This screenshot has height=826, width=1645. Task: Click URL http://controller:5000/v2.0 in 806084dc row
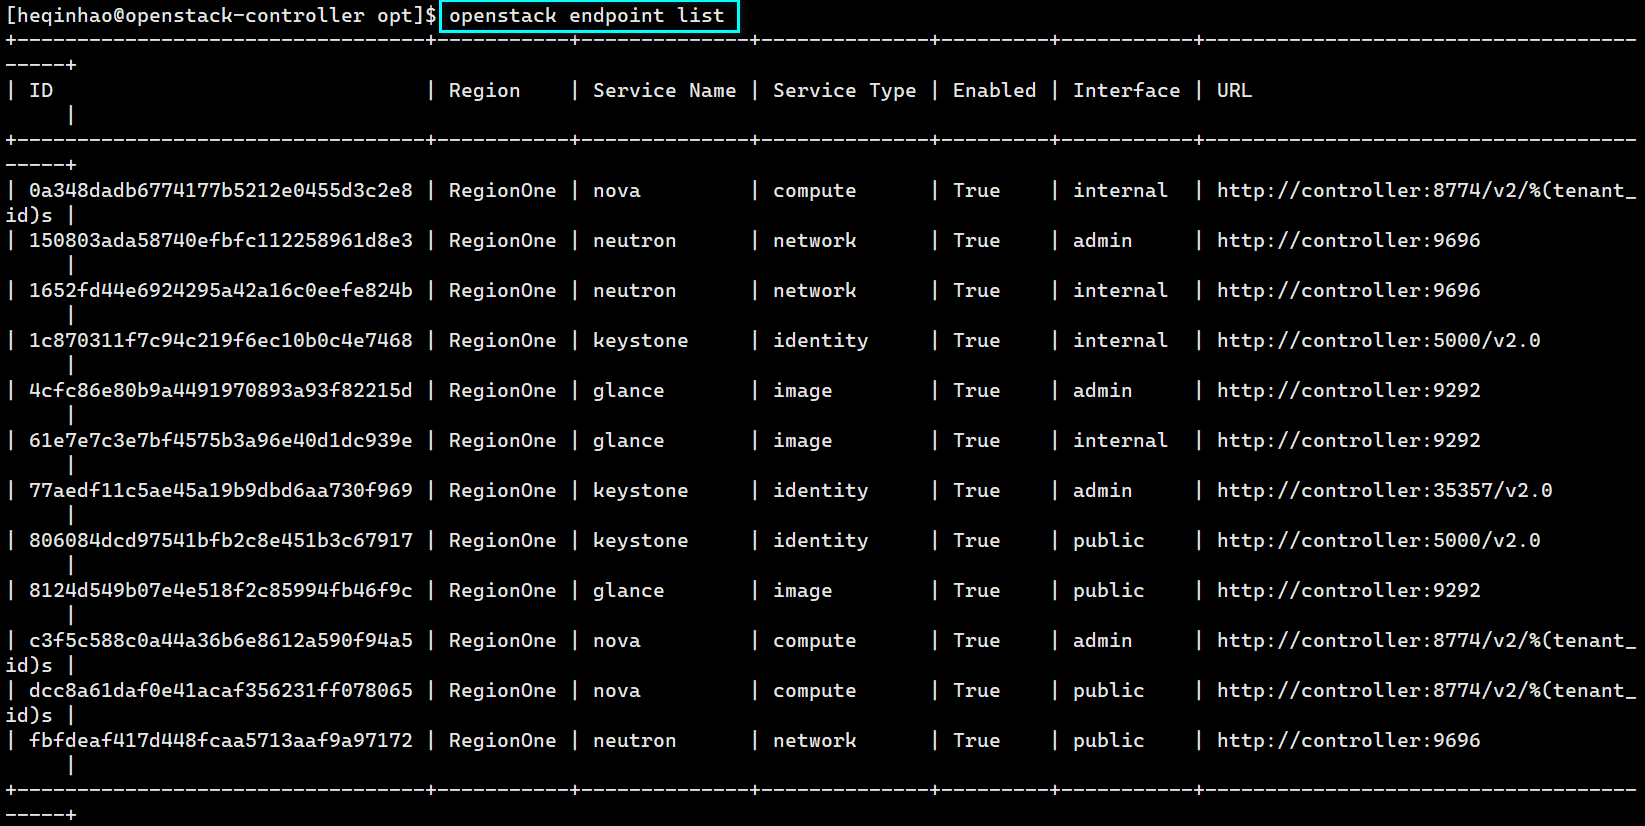point(1378,541)
